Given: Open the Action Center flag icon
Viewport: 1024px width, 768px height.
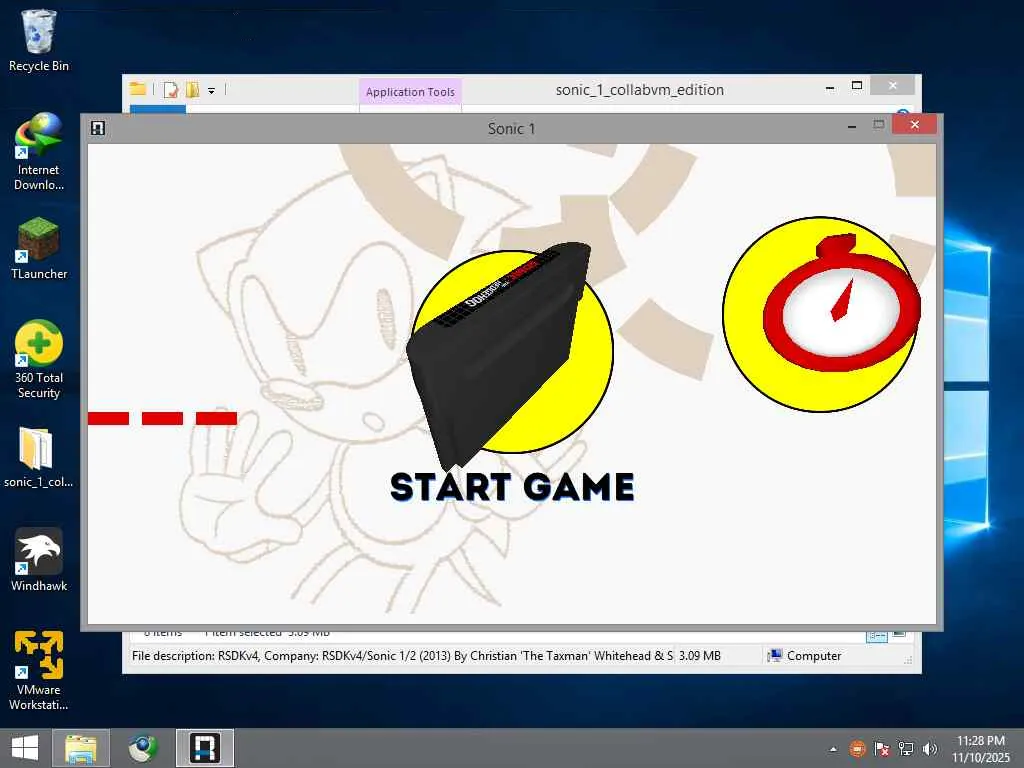Looking at the screenshot, I should pyautogui.click(x=881, y=749).
